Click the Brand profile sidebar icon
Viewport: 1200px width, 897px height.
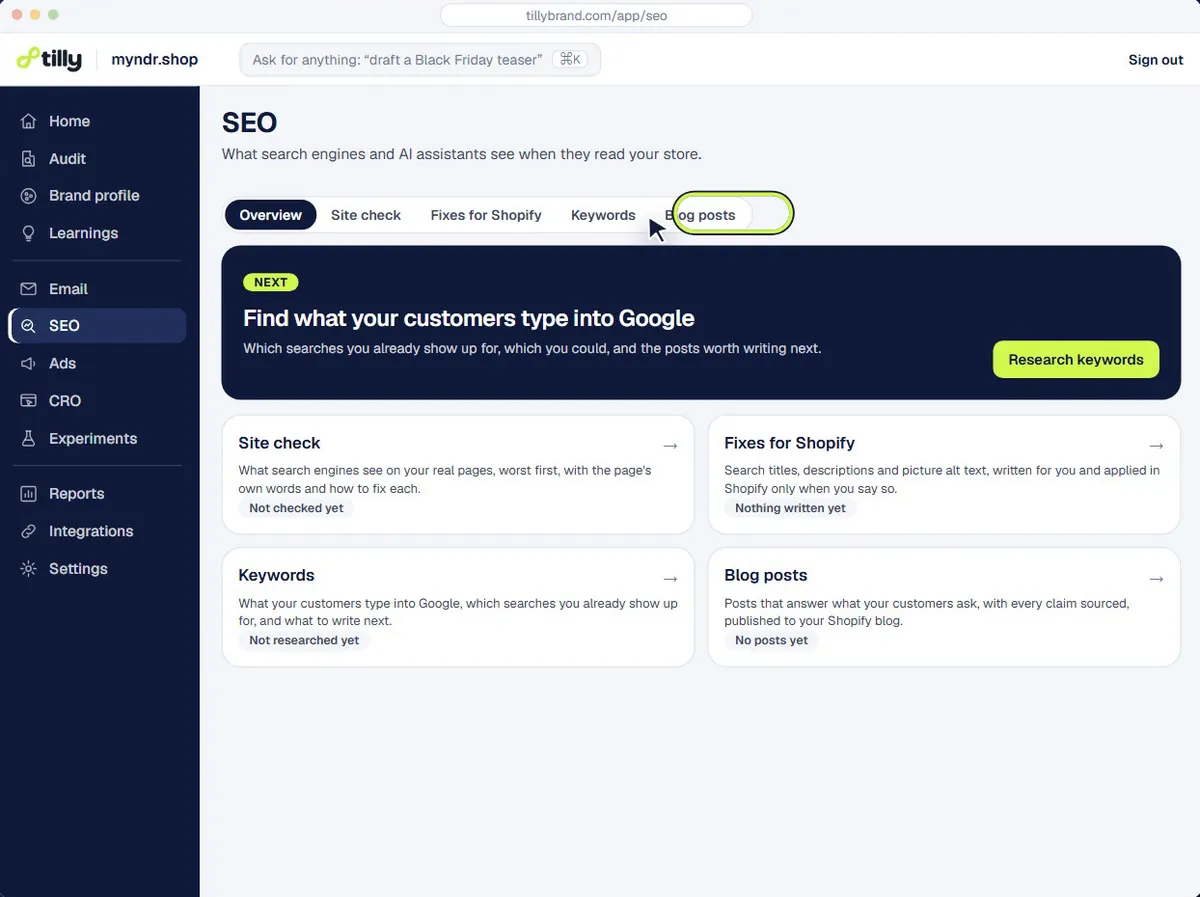[x=29, y=196]
